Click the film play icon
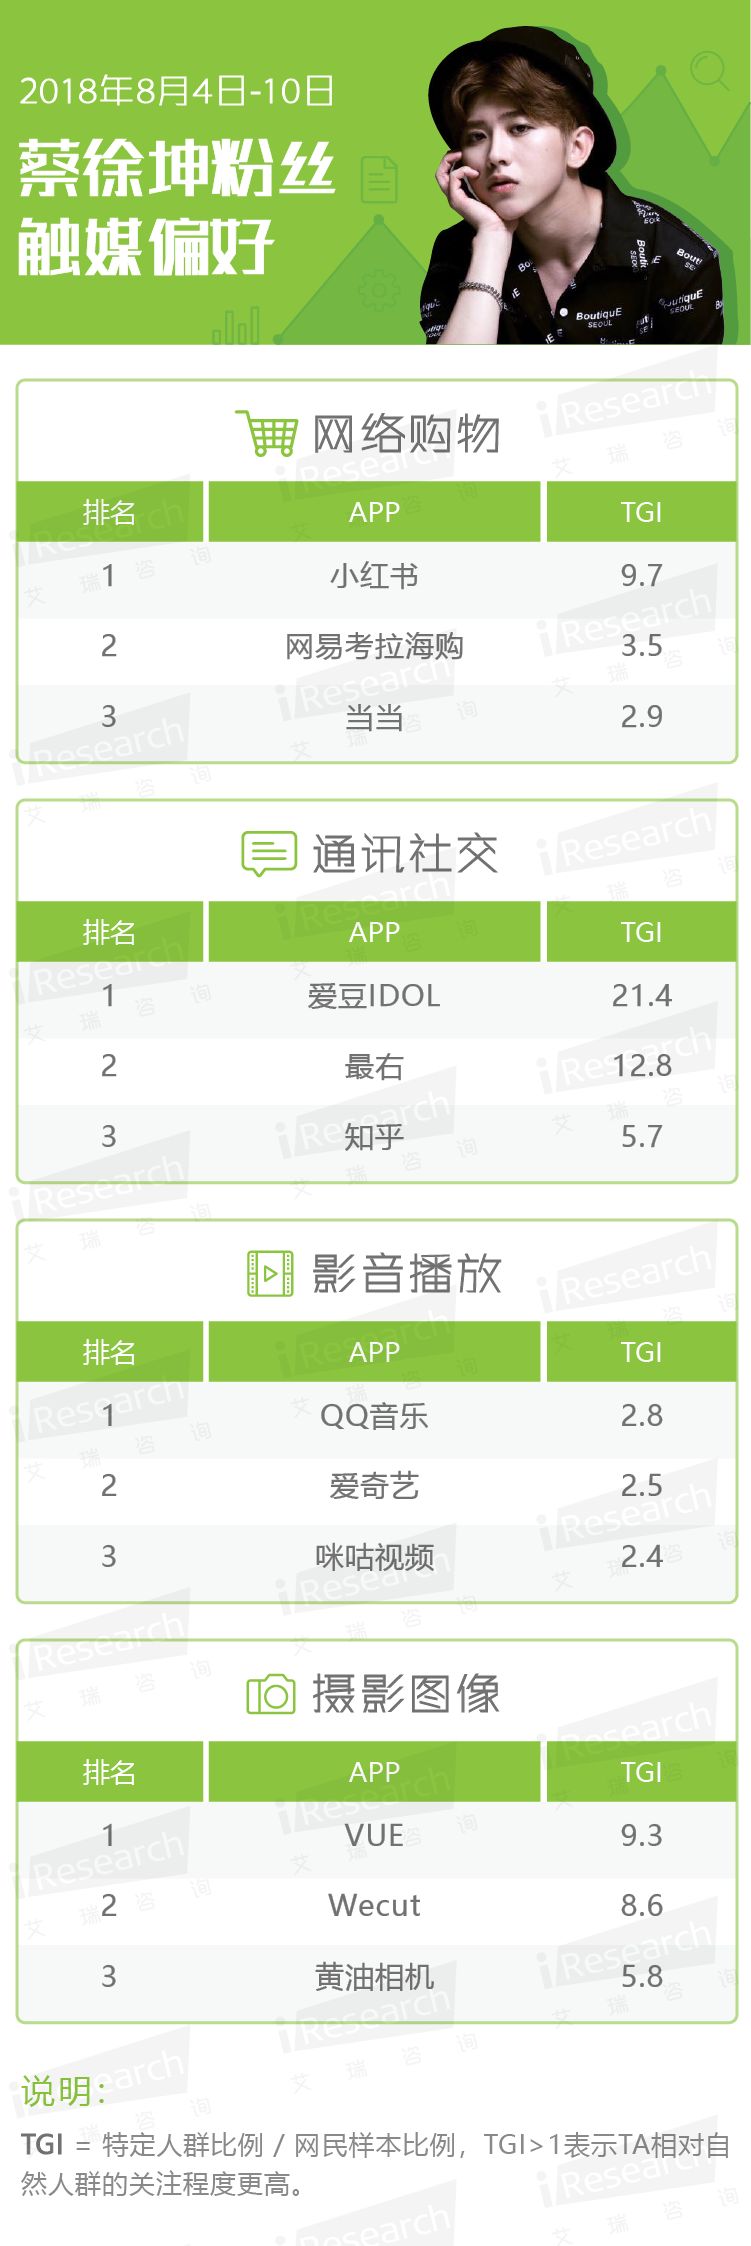Screen dimensions: 751x2246 pyautogui.click(x=269, y=1273)
